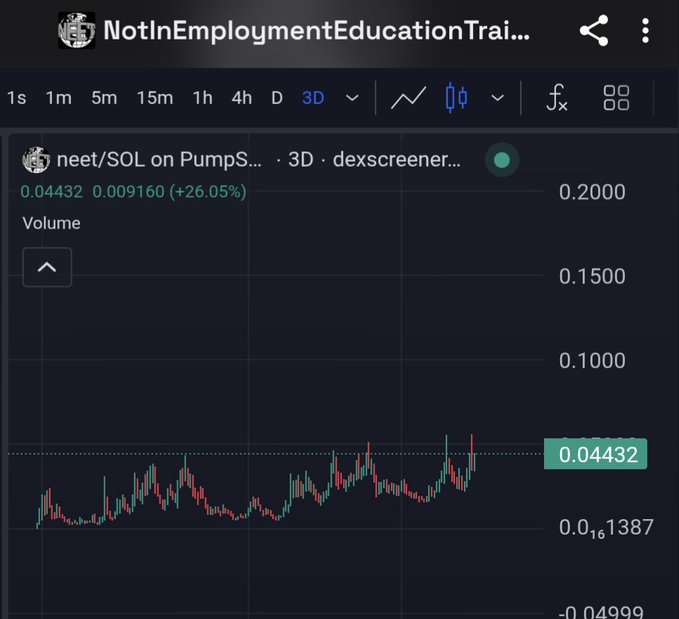Click the neet/SOL on PumpS... pair title
Viewport: 679px width, 619px height.
(159, 160)
